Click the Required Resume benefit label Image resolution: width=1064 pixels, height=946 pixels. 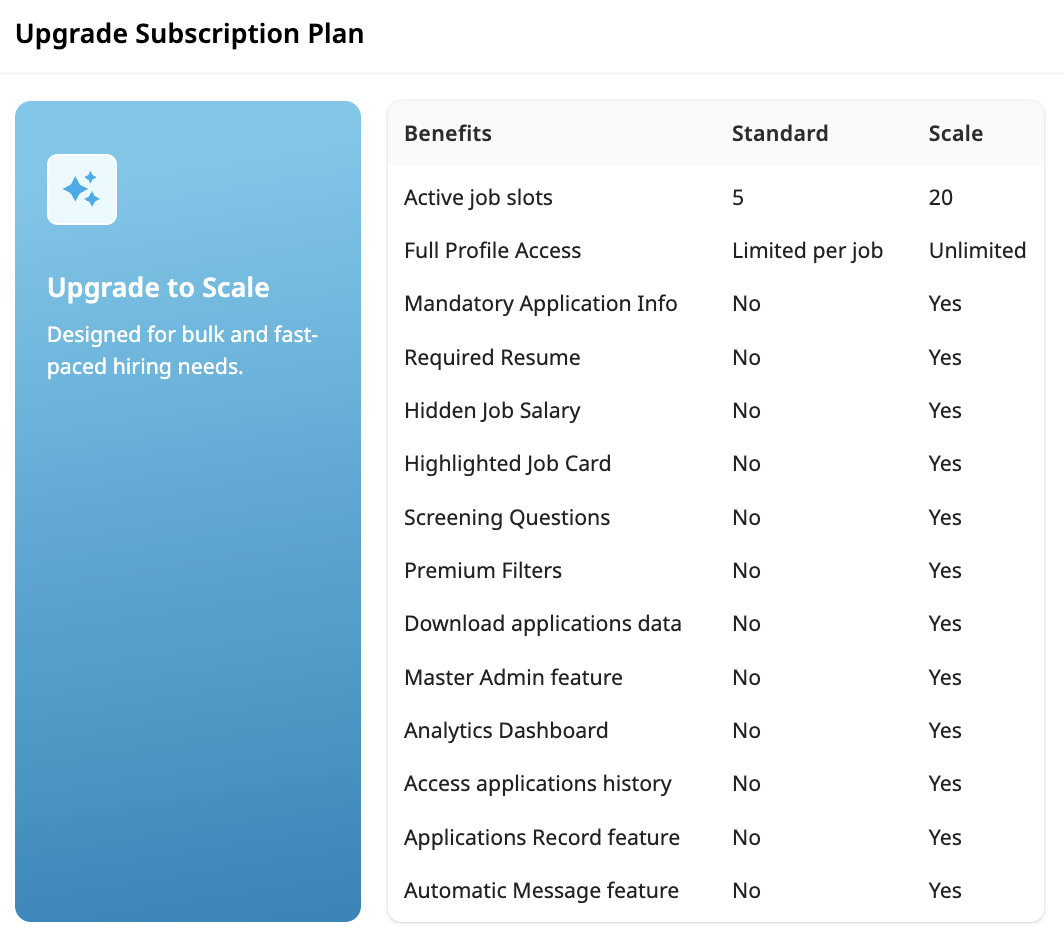tap(492, 358)
